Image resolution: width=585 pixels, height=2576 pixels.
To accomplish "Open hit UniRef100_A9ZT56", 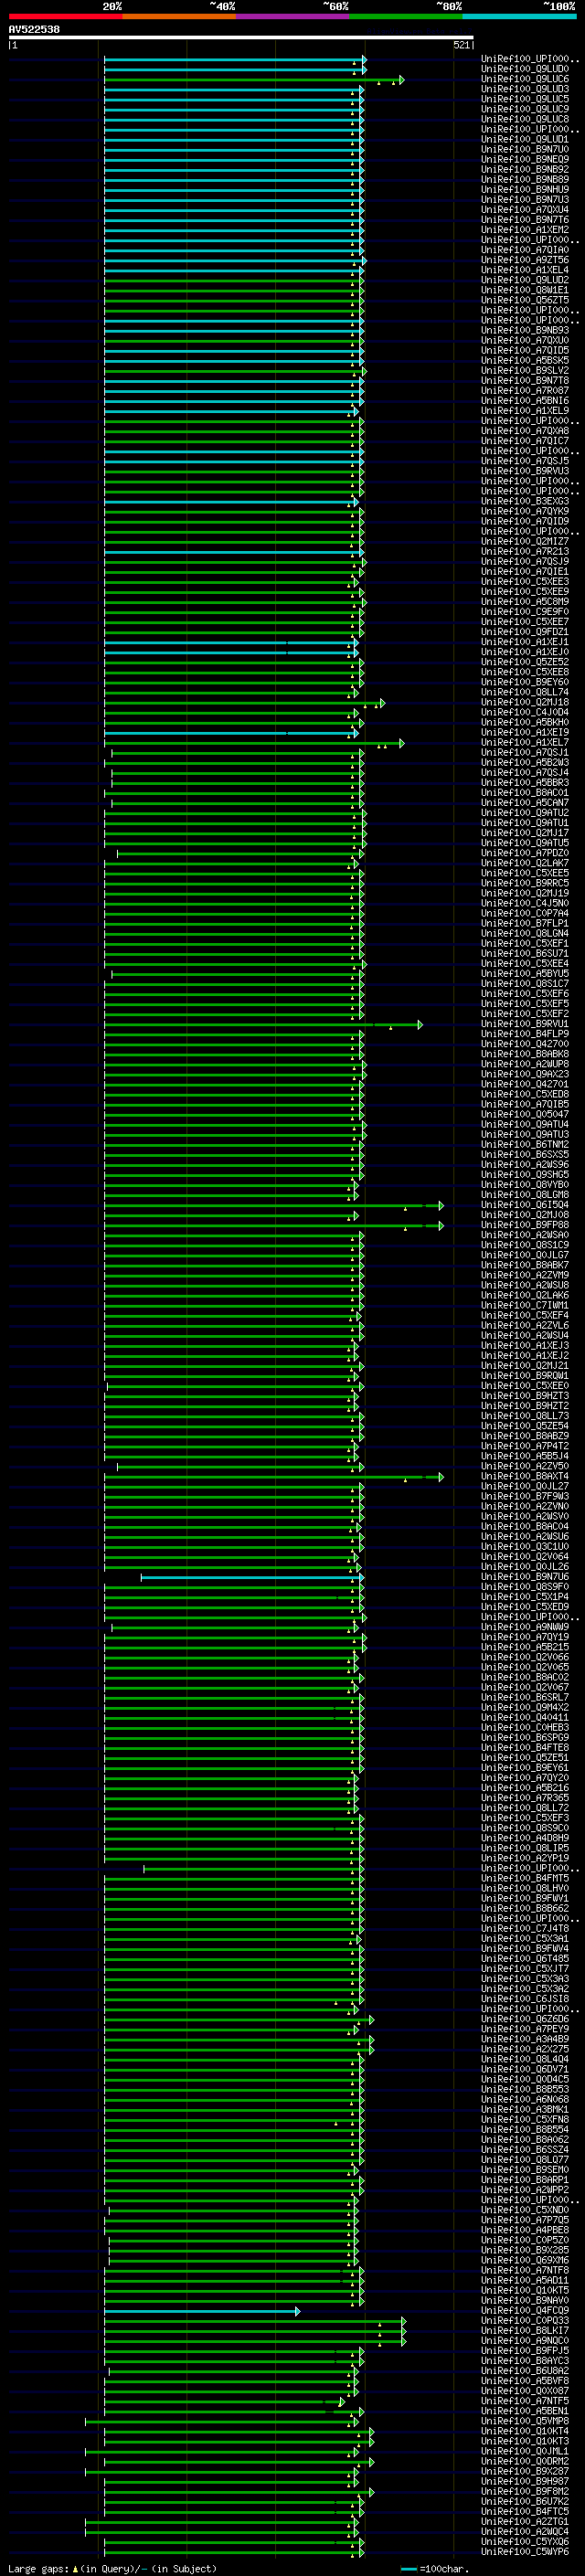I will (x=525, y=260).
